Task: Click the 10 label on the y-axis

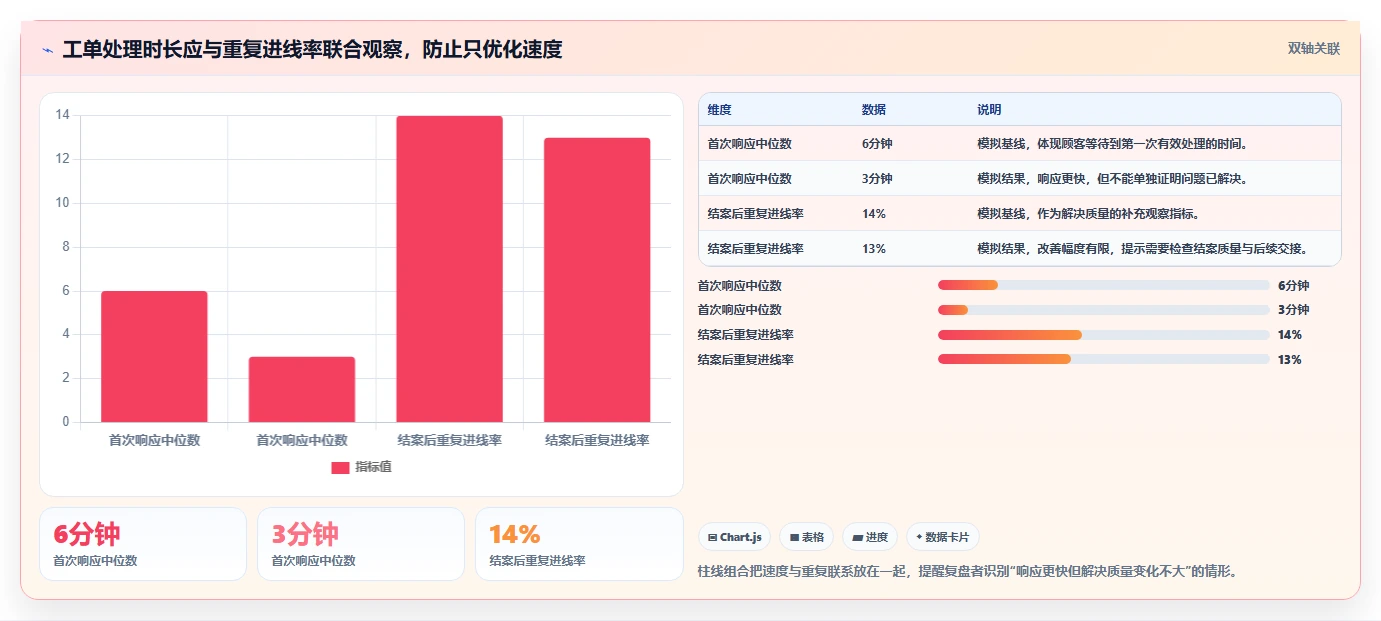Action: tap(62, 203)
